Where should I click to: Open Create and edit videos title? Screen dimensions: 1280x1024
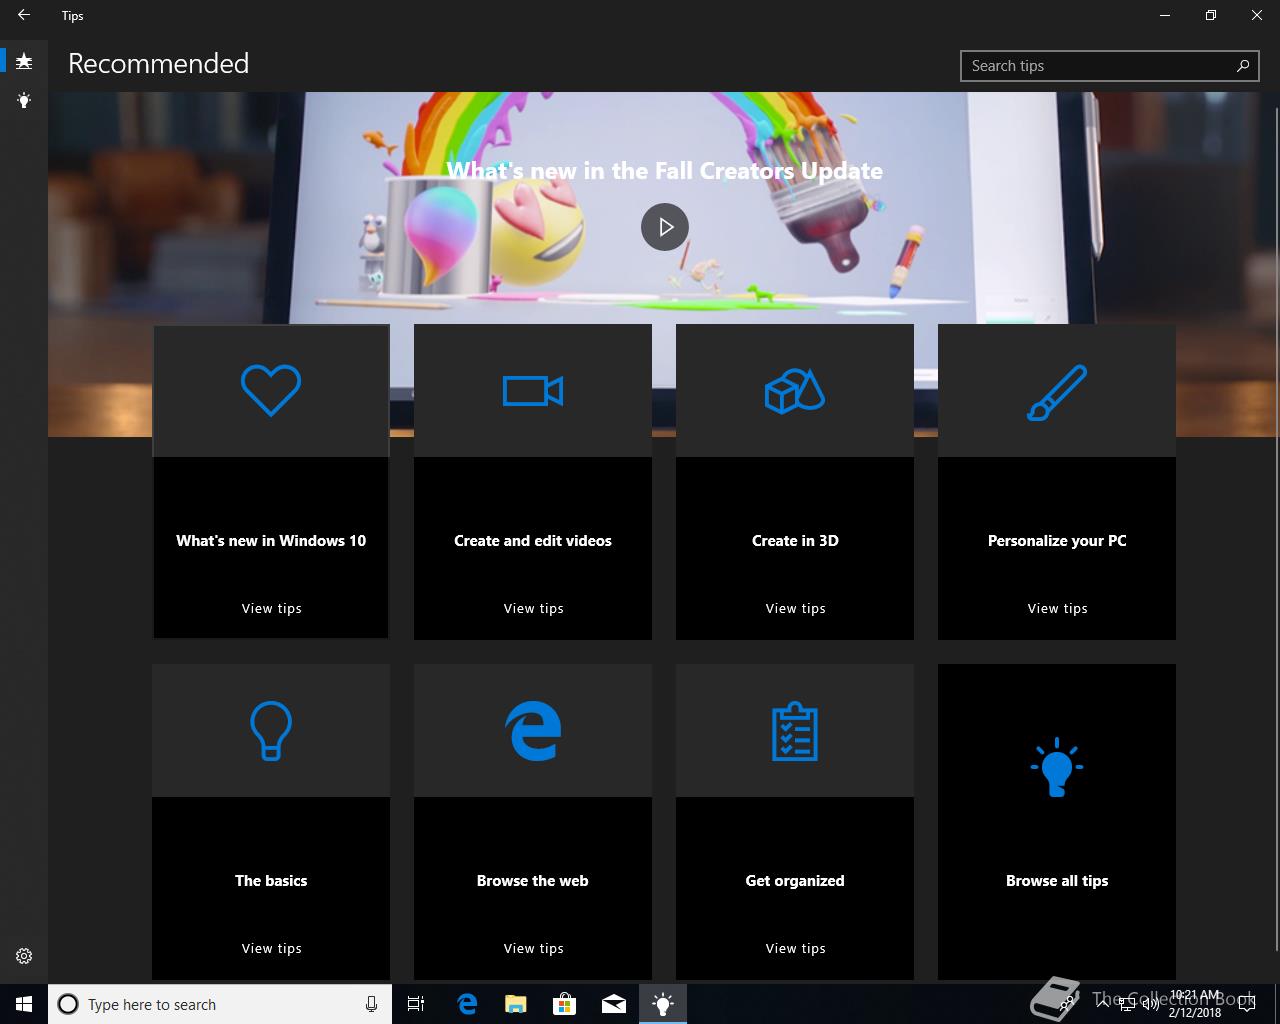(533, 541)
